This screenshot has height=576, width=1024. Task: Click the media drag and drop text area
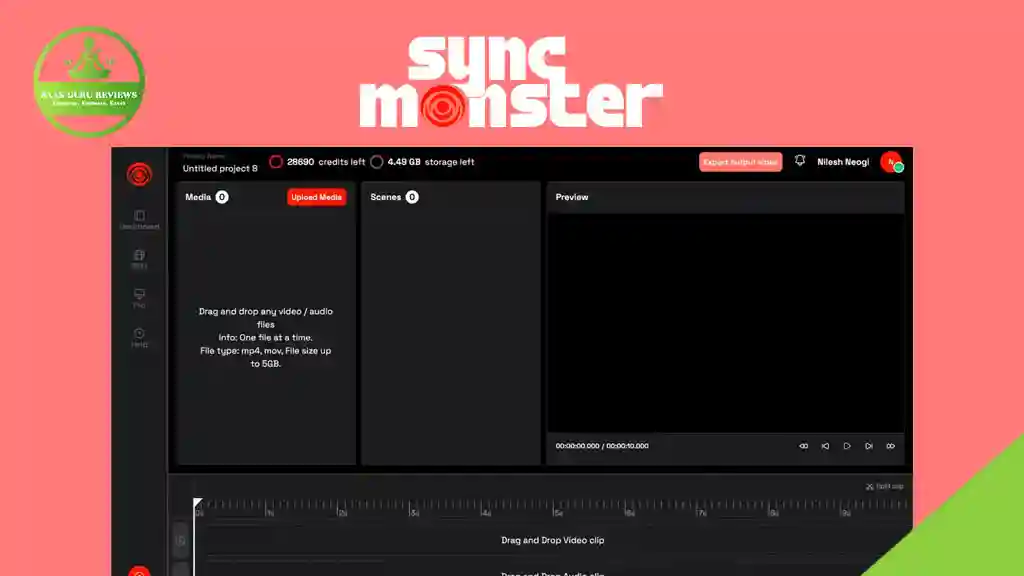pyautogui.click(x=266, y=338)
